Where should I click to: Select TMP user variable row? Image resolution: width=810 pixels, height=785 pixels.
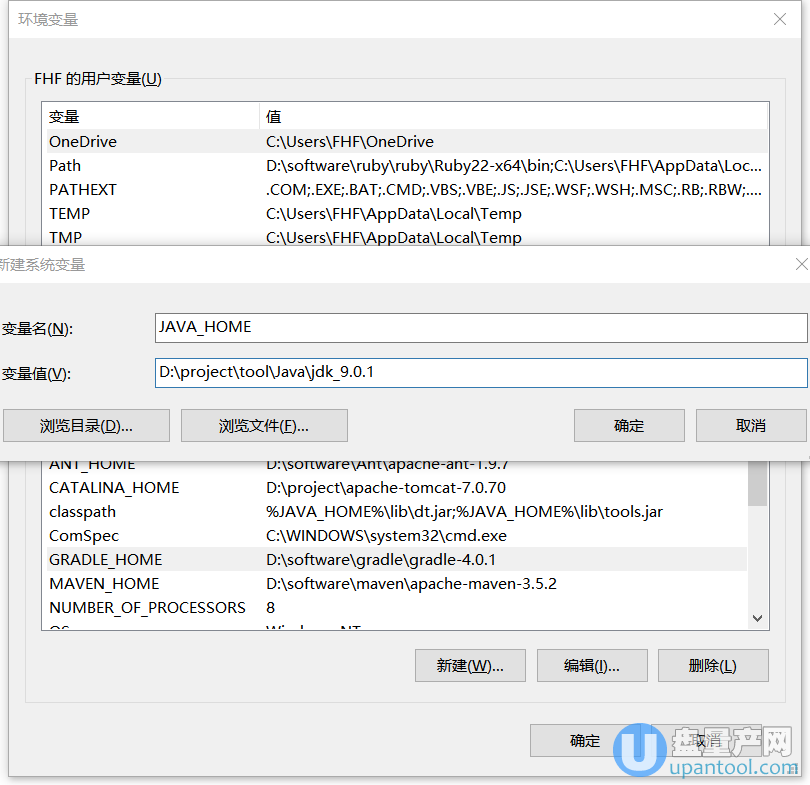406,237
